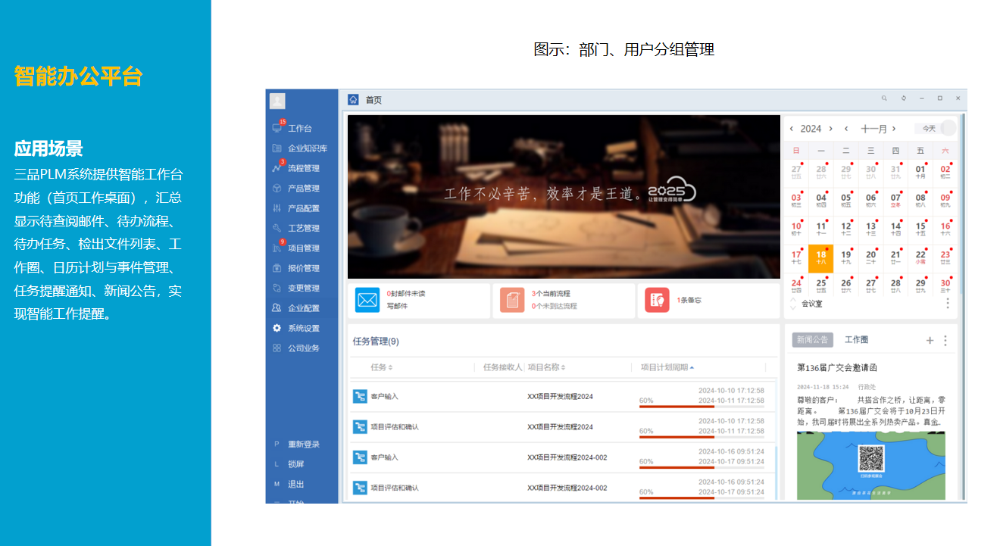Go to previous year in calendar
Image resolution: width=1000 pixels, height=546 pixels.
[791, 129]
